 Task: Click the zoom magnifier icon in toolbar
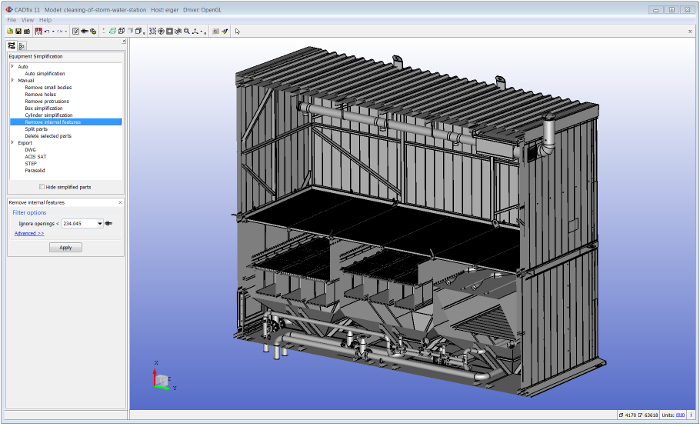pos(186,31)
